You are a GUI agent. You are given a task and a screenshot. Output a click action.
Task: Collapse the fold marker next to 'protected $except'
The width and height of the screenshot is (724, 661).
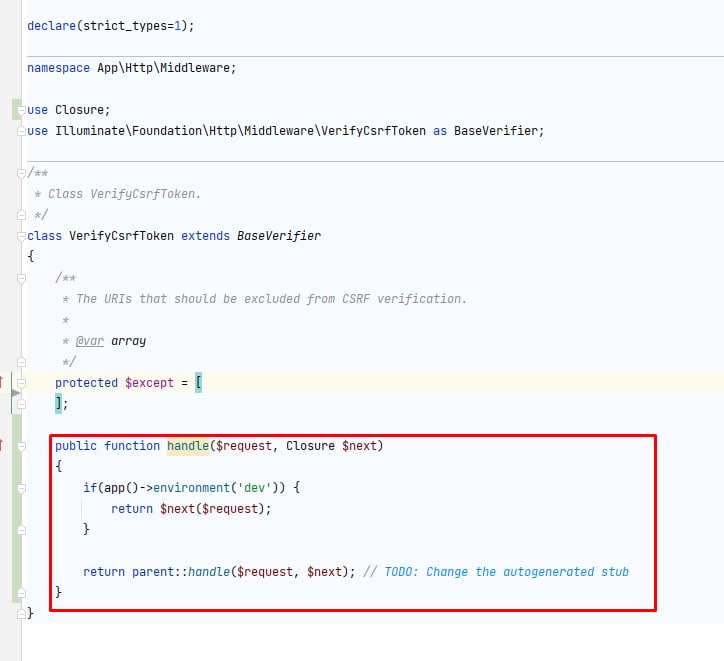point(21,383)
